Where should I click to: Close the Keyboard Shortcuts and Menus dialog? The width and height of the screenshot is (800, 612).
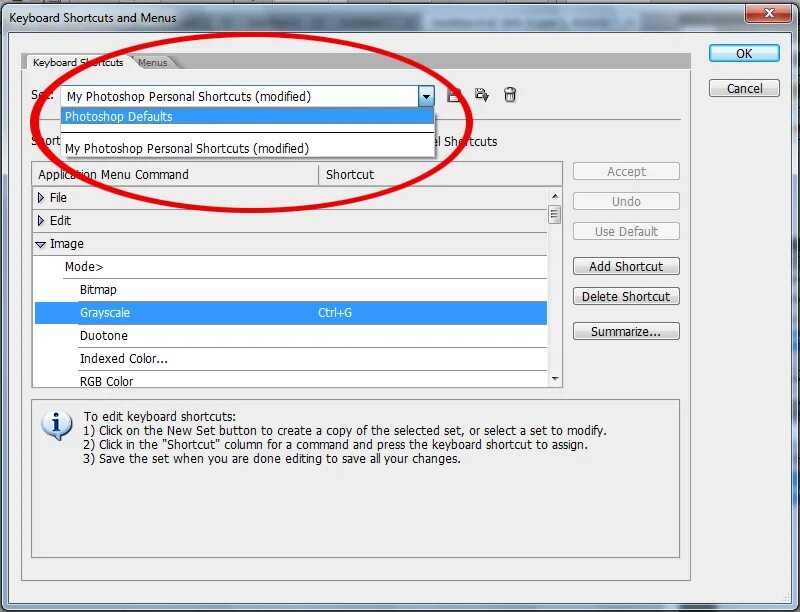click(x=769, y=13)
